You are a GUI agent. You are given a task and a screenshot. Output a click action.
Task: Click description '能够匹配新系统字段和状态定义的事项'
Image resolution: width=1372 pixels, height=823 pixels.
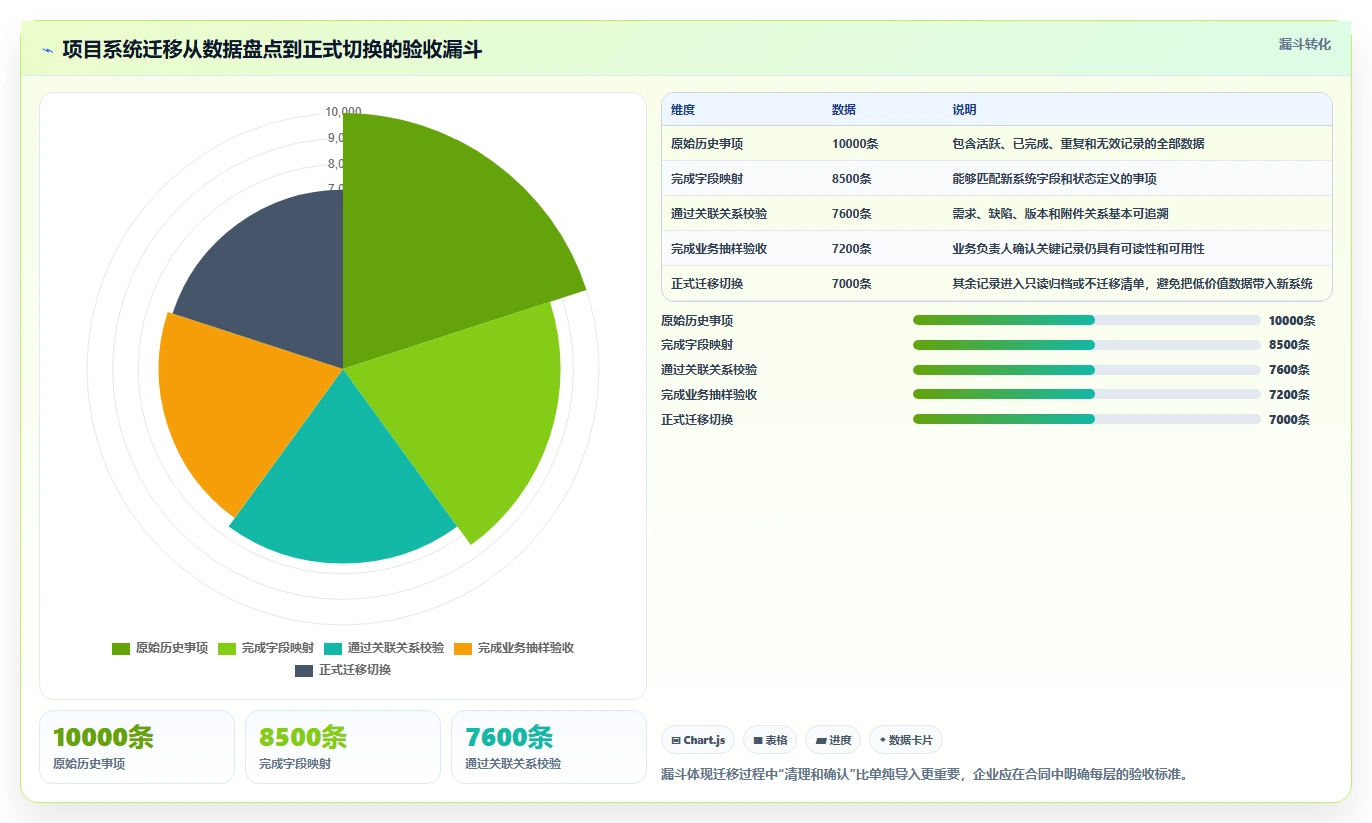click(1054, 179)
